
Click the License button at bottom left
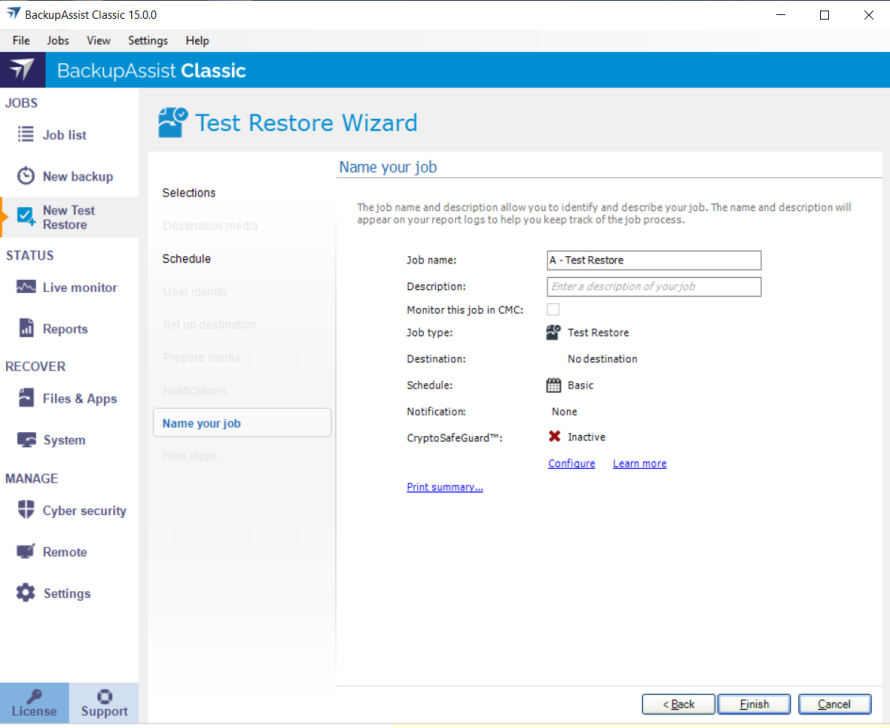point(34,704)
